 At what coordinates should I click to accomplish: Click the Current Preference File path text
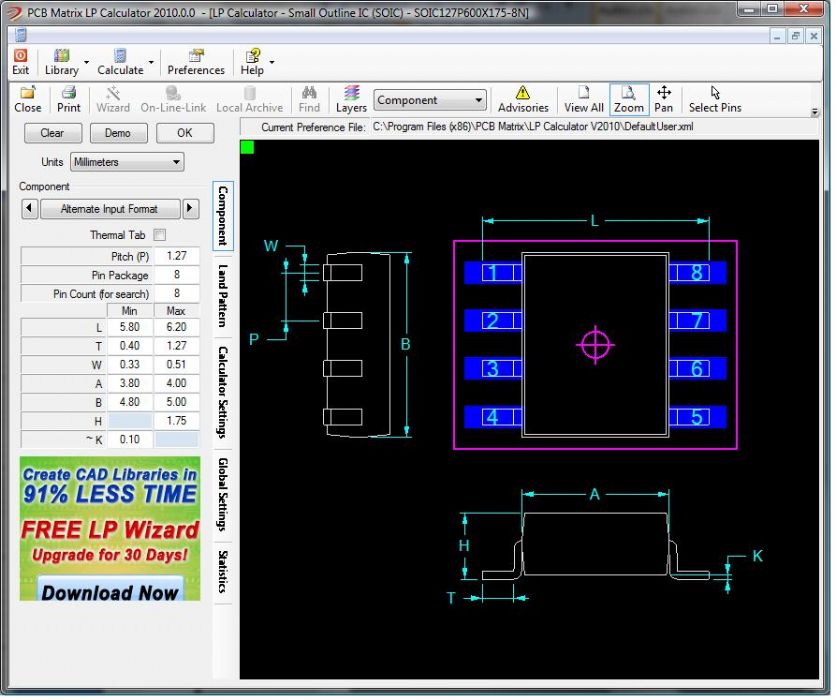533,127
